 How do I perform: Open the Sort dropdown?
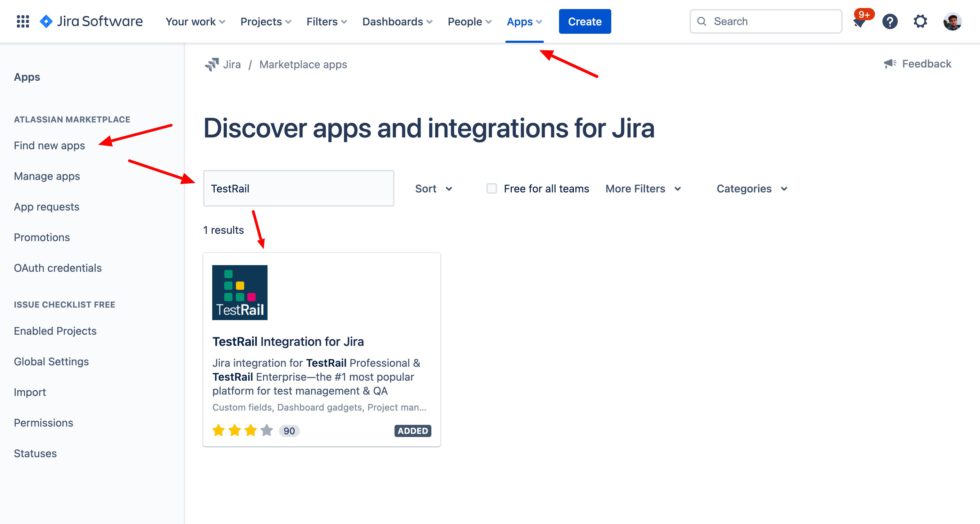(x=434, y=189)
